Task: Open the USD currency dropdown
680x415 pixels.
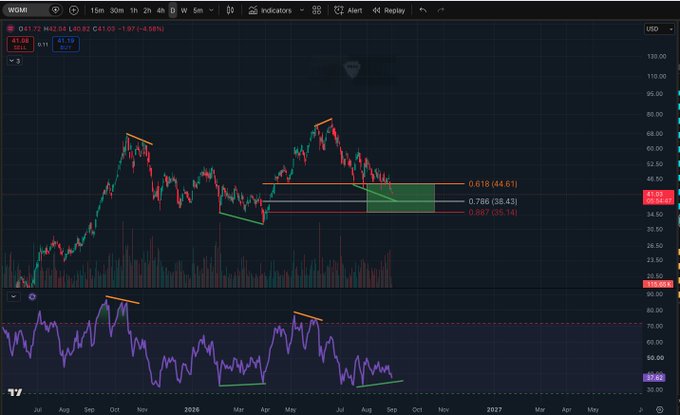Action: 658,29
